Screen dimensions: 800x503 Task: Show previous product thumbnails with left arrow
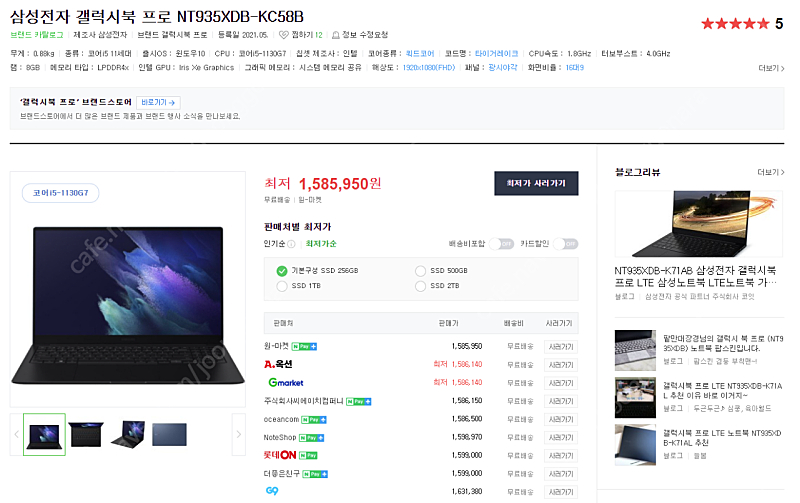pos(16,434)
